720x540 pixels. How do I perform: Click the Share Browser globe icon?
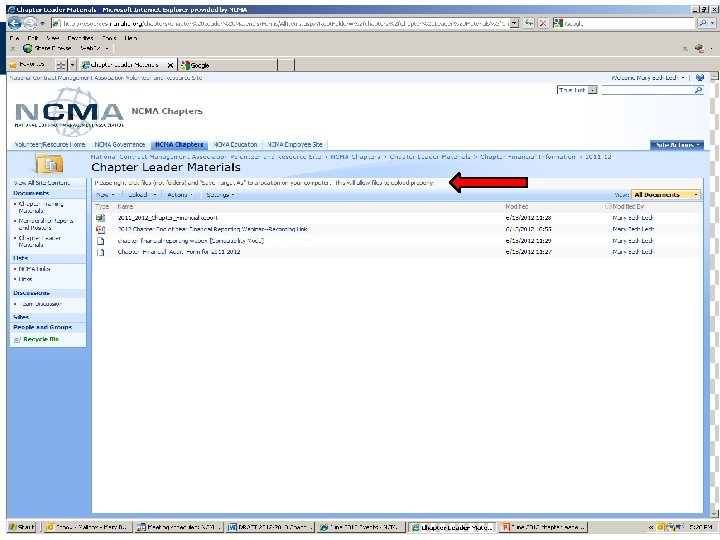(28, 48)
